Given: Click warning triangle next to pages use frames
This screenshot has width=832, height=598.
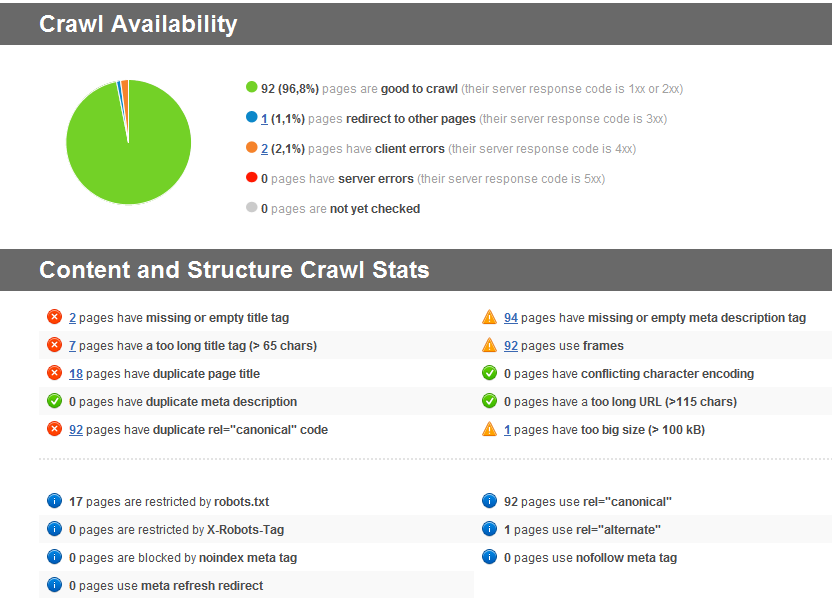Looking at the screenshot, I should point(489,345).
